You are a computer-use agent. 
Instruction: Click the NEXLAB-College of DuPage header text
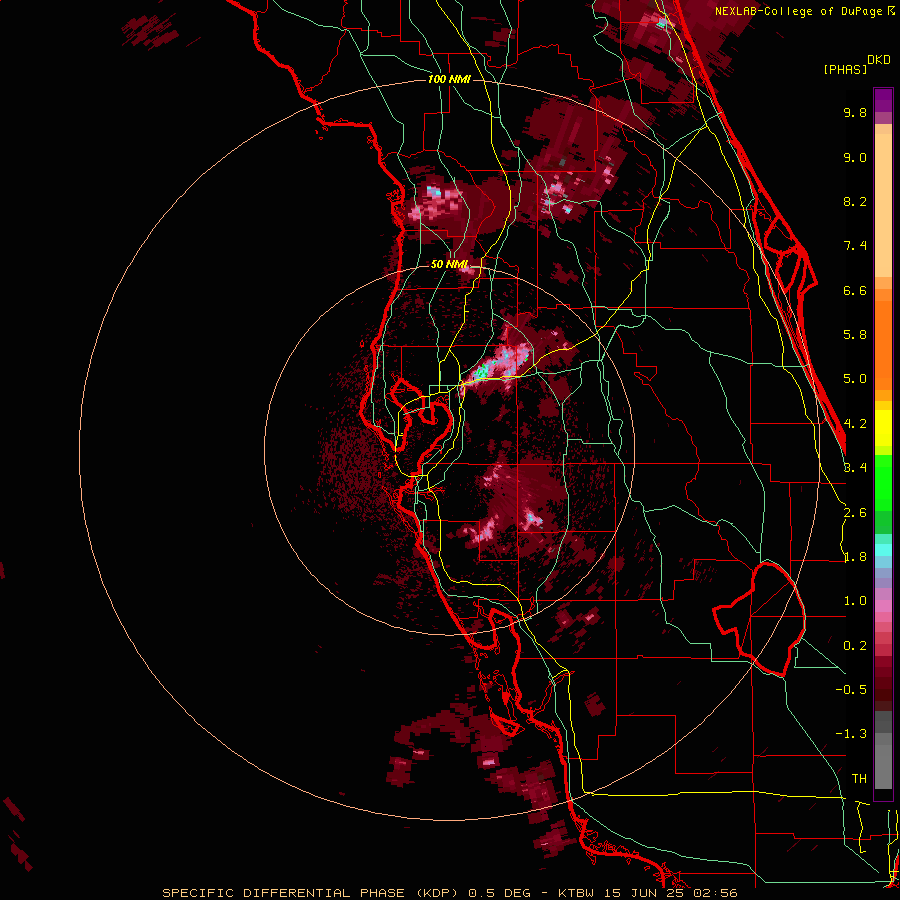click(804, 11)
